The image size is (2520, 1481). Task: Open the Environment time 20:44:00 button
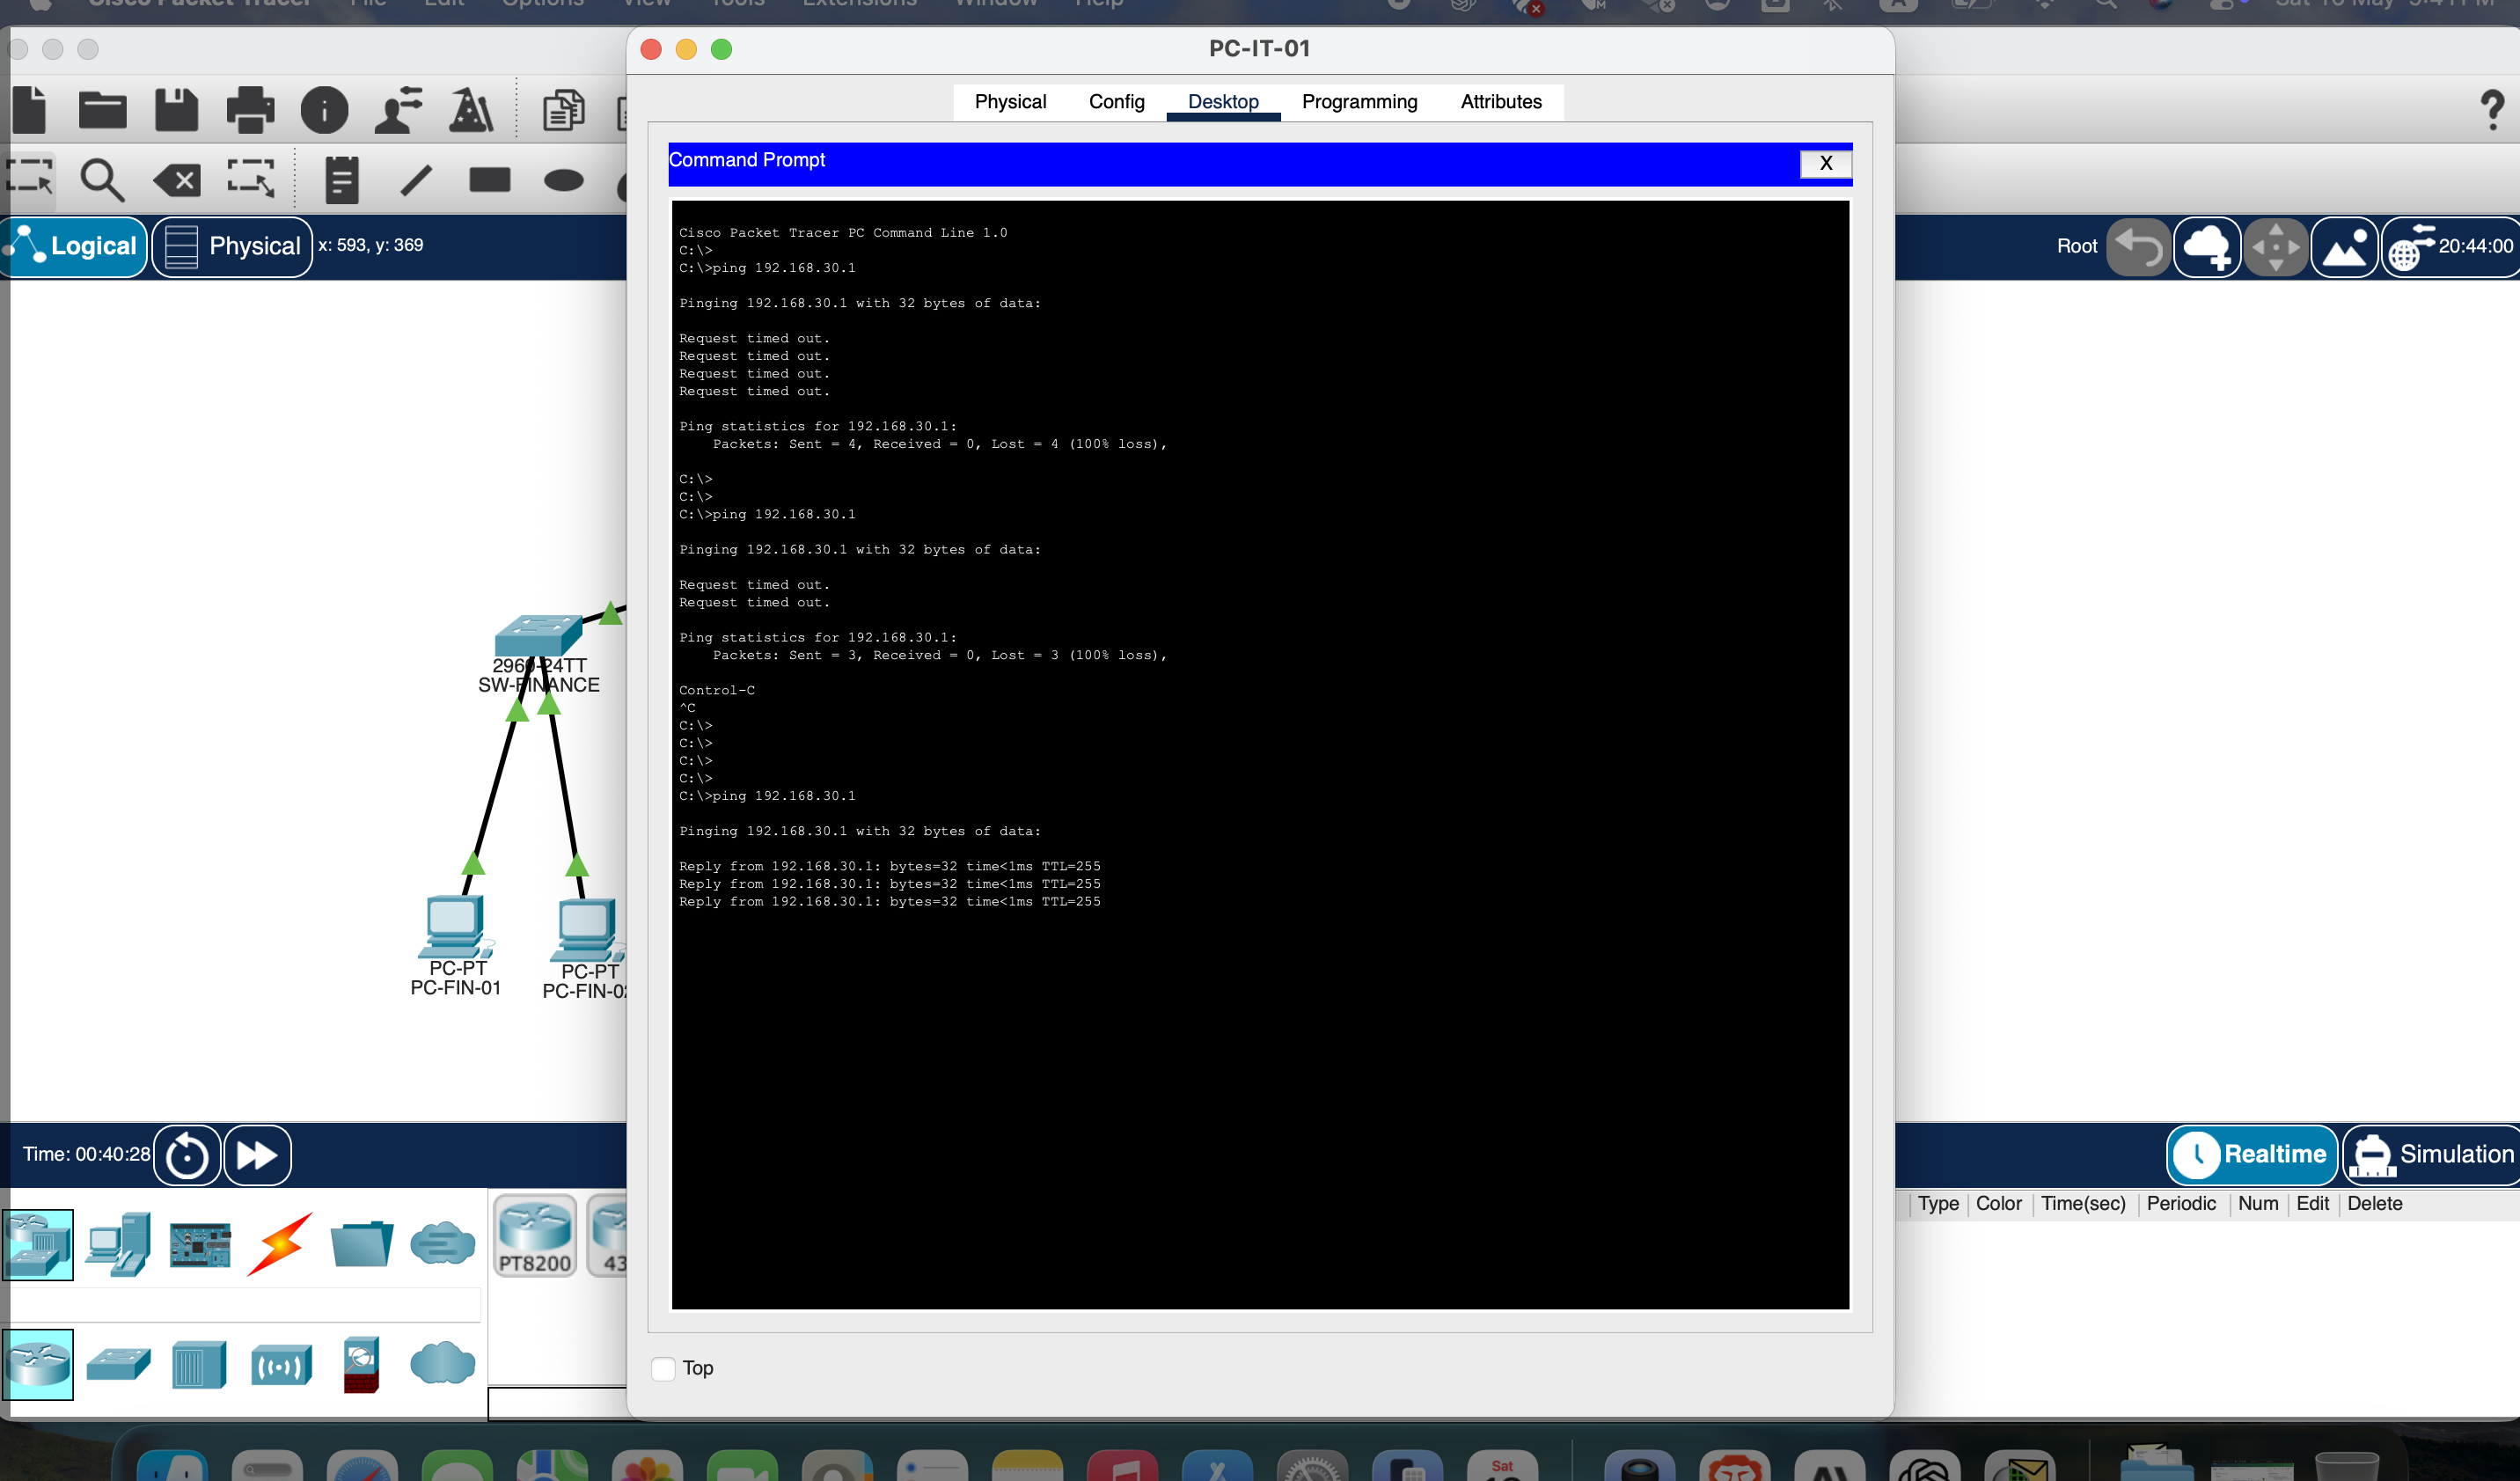2450,247
